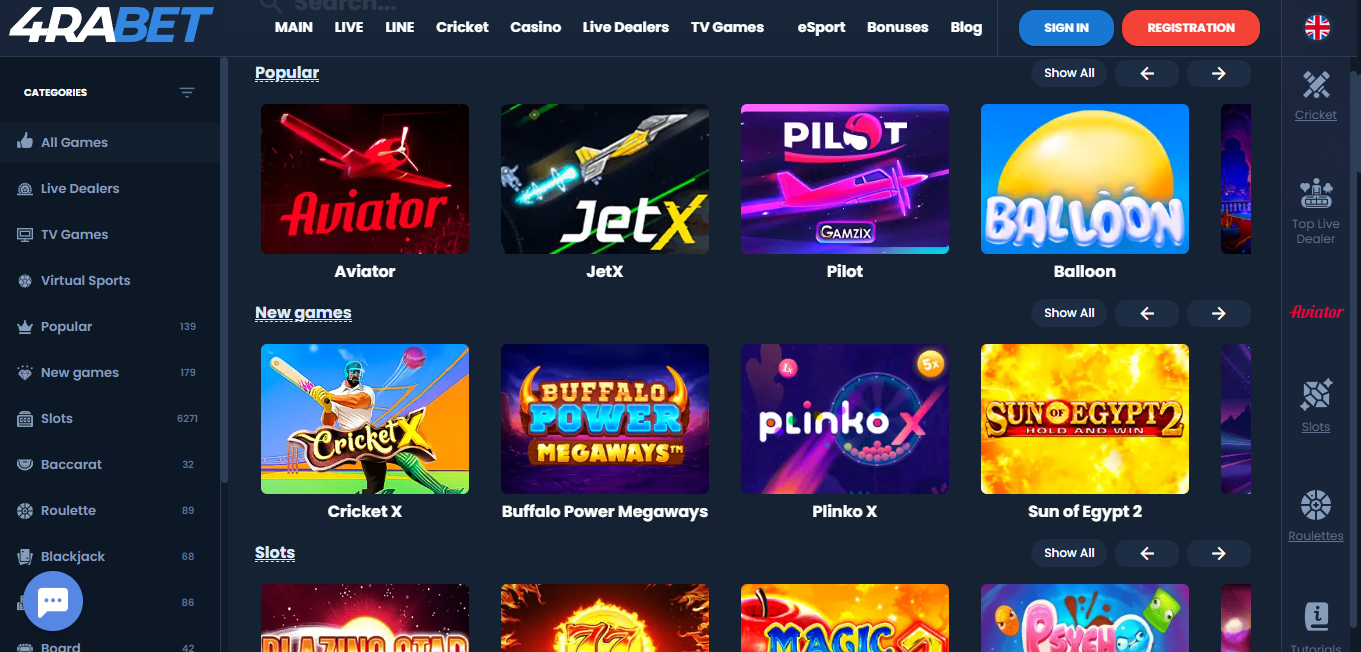Open the Slots icon in right sidebar
This screenshot has width=1361, height=652.
[x=1316, y=395]
